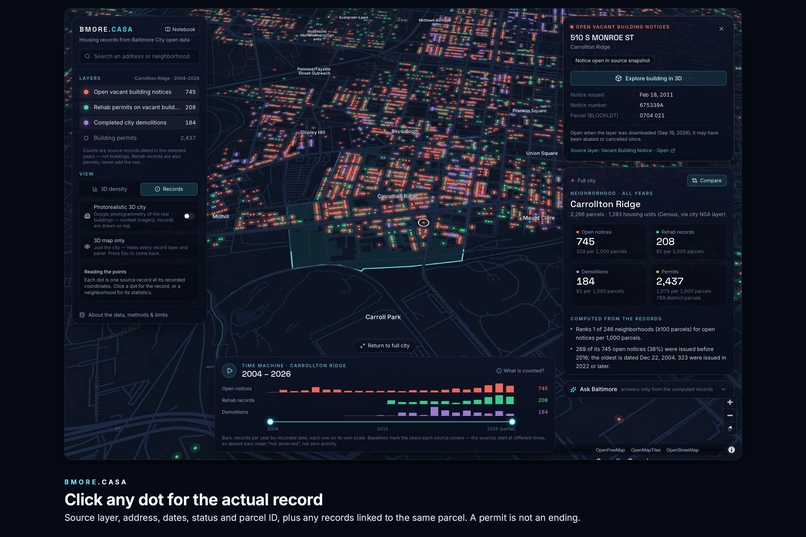
Task: Play the Time Machine animation
Action: (229, 370)
